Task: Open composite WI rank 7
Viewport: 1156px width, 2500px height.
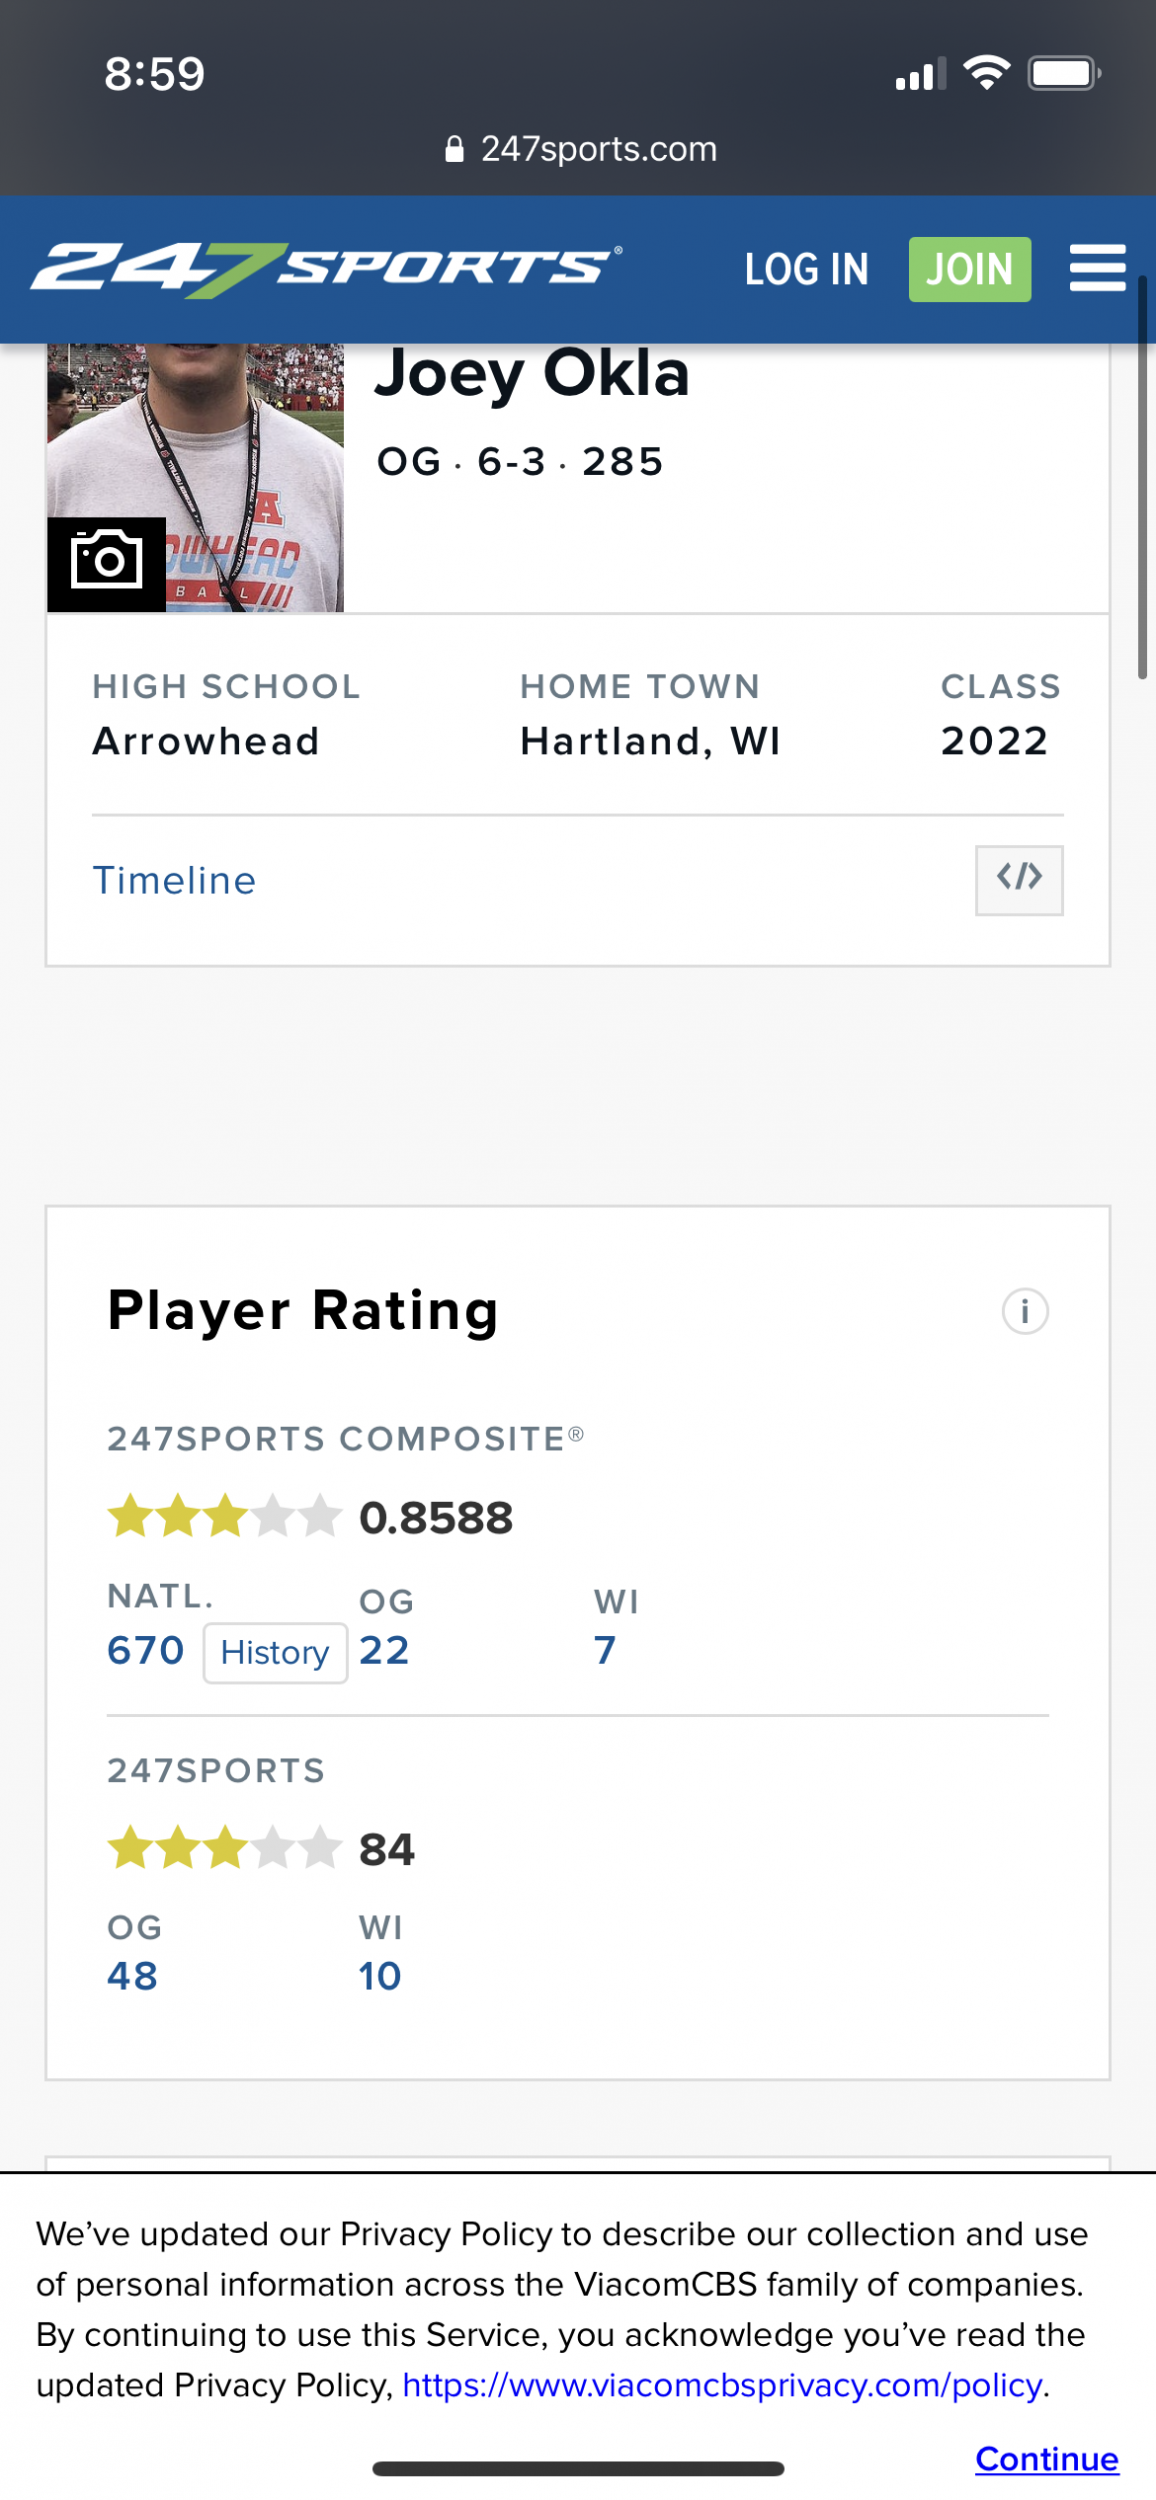Action: pyautogui.click(x=604, y=1650)
